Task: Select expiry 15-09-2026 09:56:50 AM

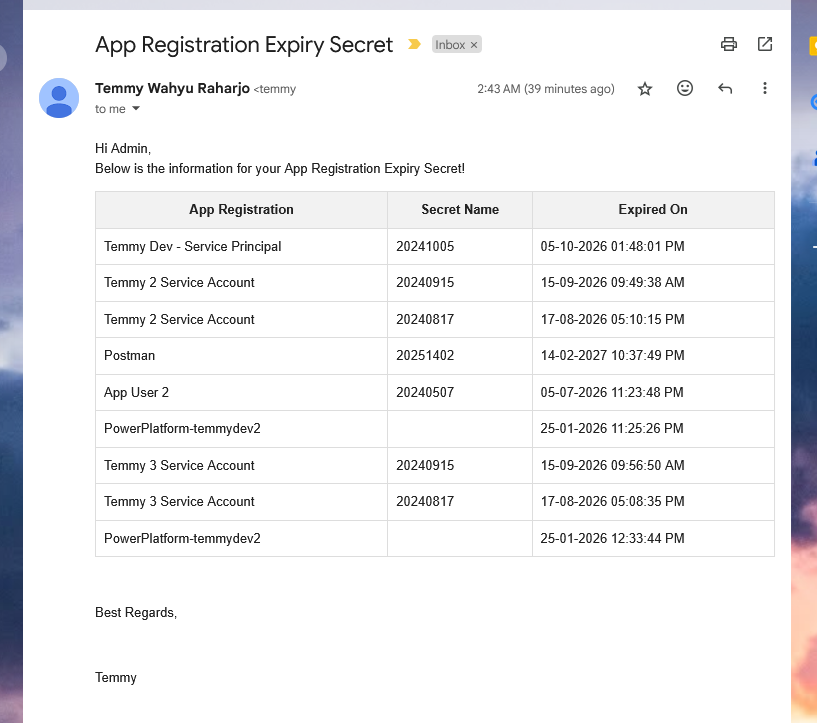Action: tap(612, 465)
